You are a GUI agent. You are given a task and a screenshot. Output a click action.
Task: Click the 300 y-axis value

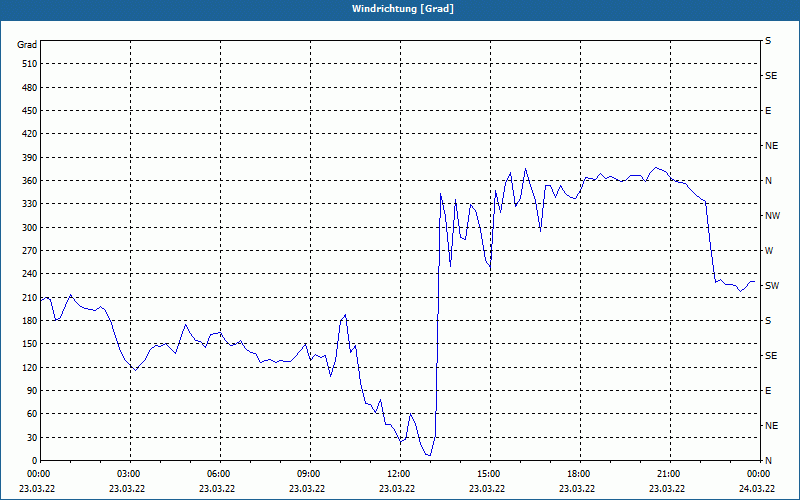pyautogui.click(x=30, y=228)
